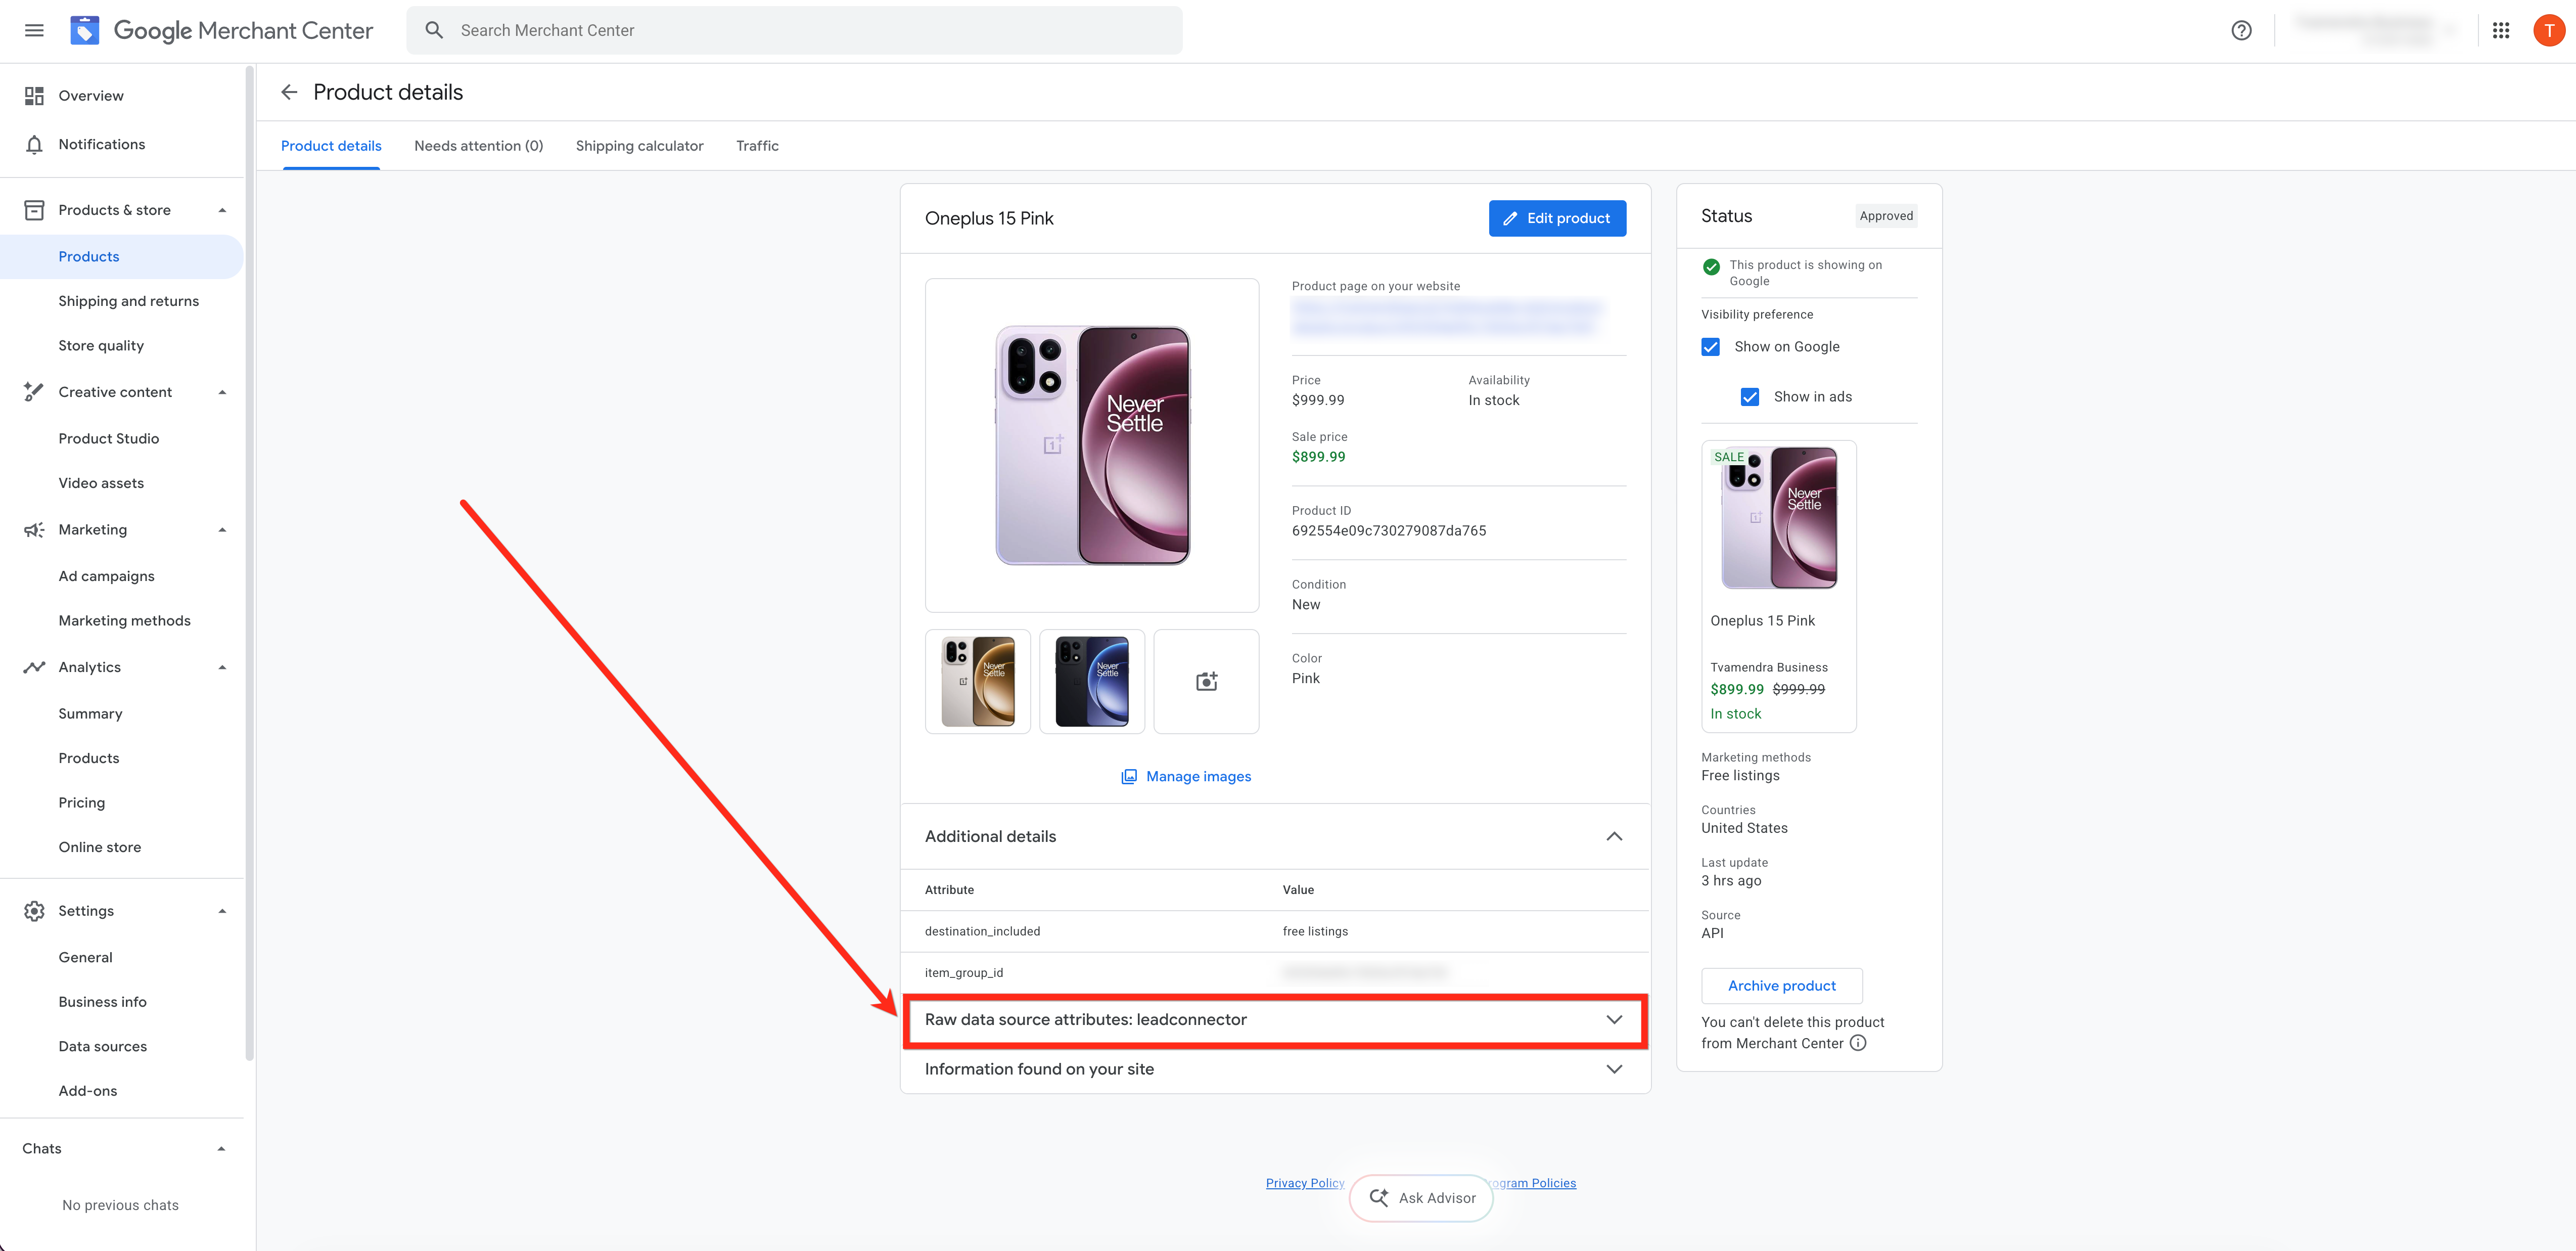This screenshot has width=2576, height=1251.
Task: Click the Products & store storefront icon
Action: tap(34, 210)
